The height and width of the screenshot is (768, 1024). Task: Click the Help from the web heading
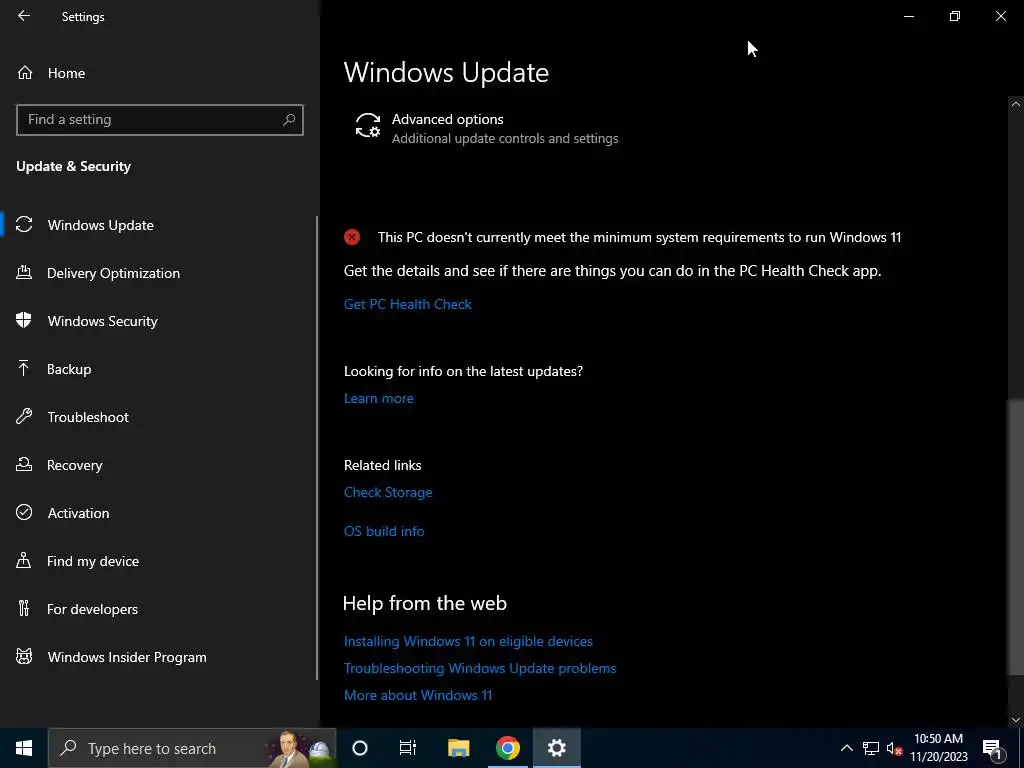click(x=424, y=603)
